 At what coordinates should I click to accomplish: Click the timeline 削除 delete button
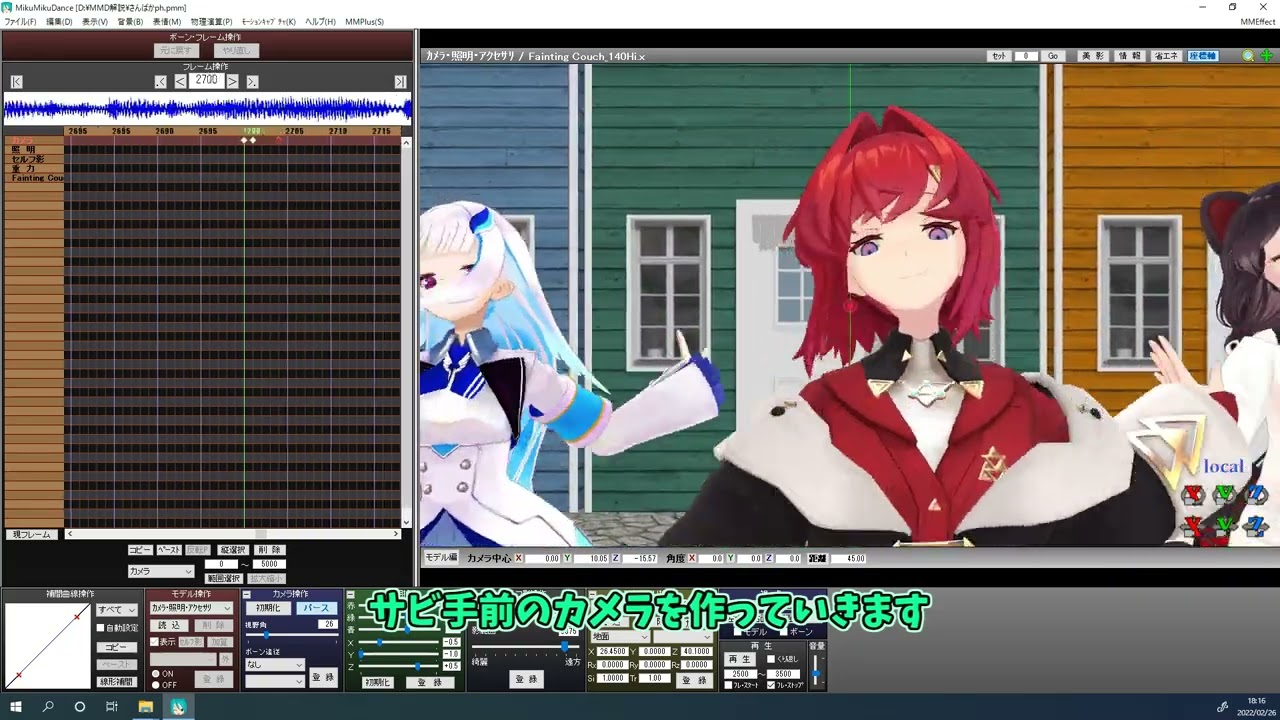(x=268, y=550)
